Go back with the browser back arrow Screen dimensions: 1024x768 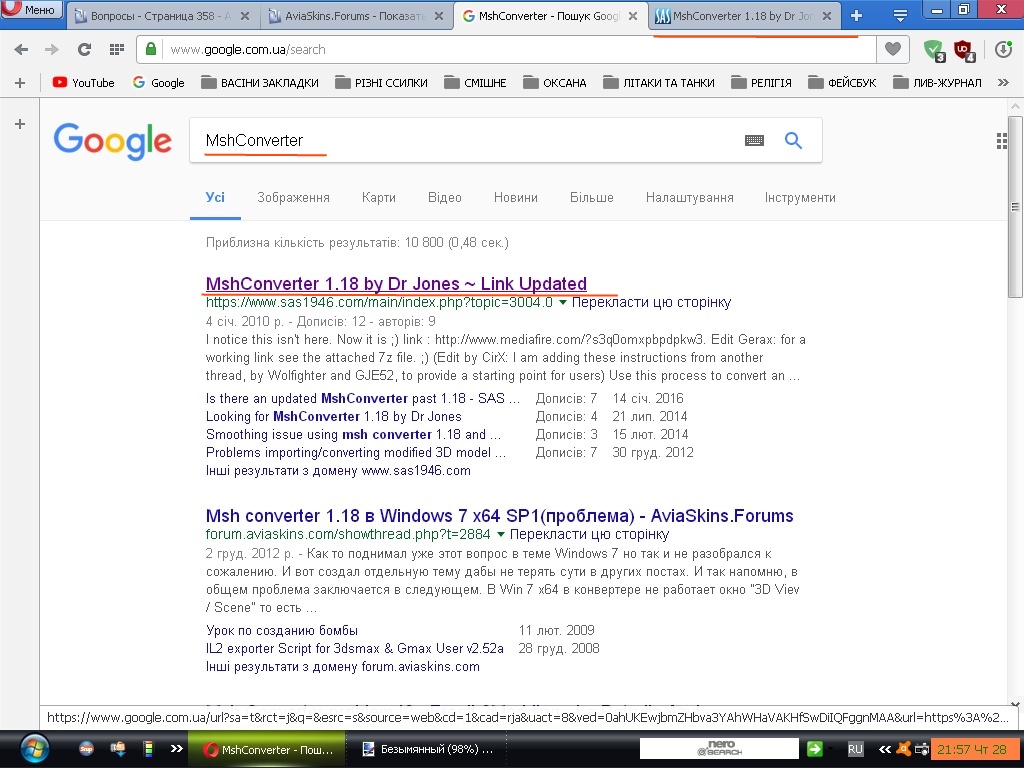[21, 50]
